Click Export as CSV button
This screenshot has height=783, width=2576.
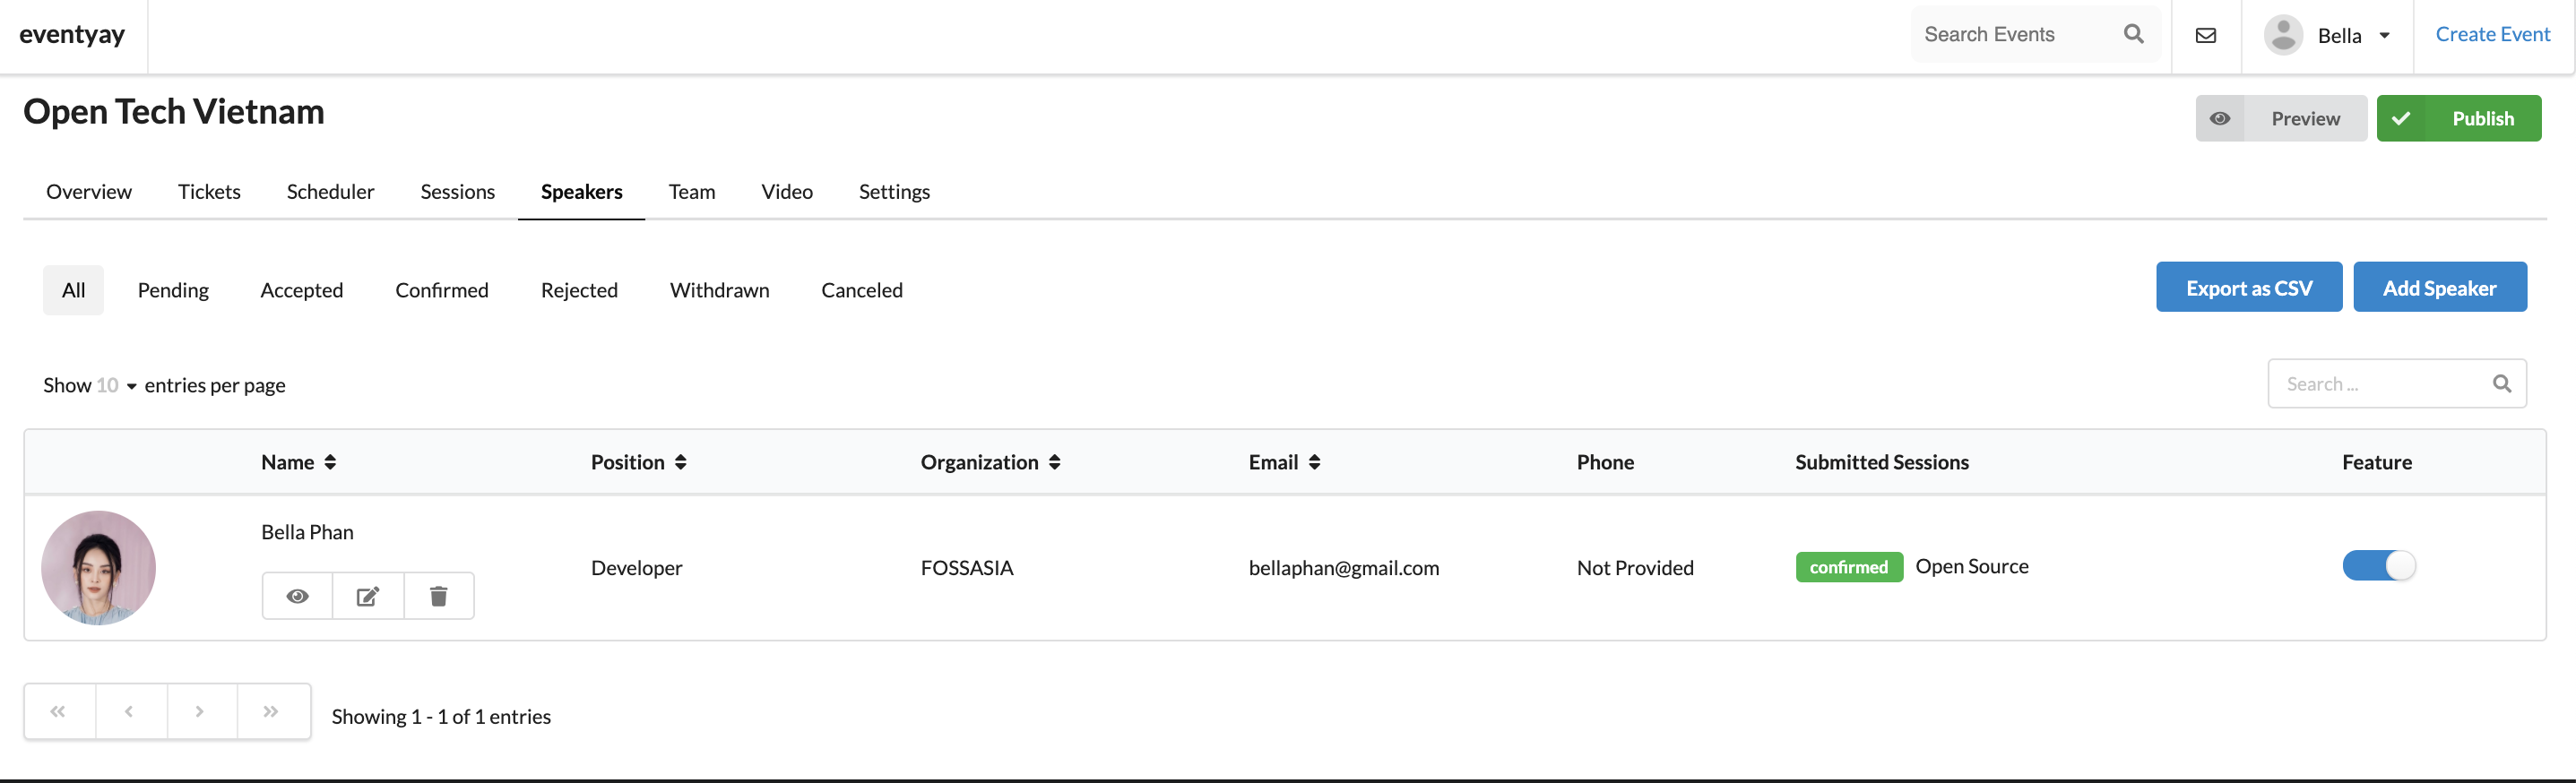click(x=2248, y=288)
